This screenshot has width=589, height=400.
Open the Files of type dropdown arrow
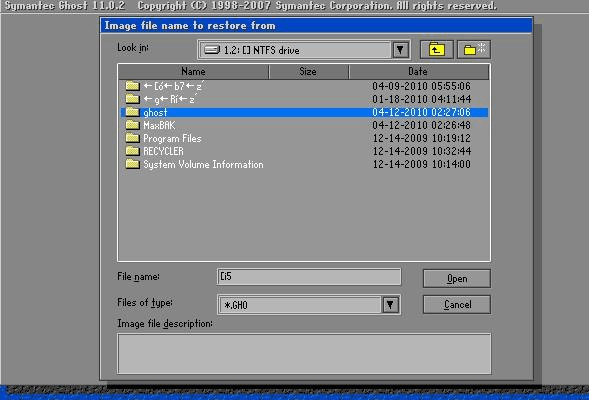coord(390,305)
